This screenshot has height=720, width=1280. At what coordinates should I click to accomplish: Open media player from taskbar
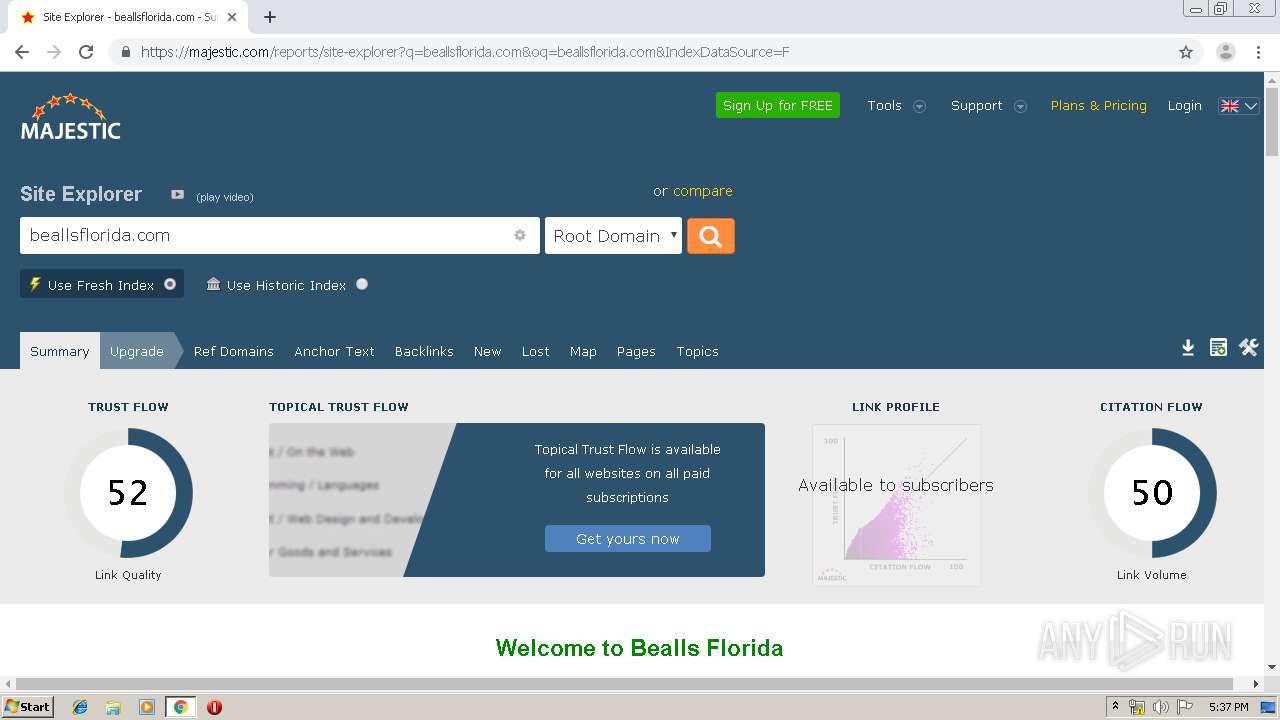coord(147,707)
